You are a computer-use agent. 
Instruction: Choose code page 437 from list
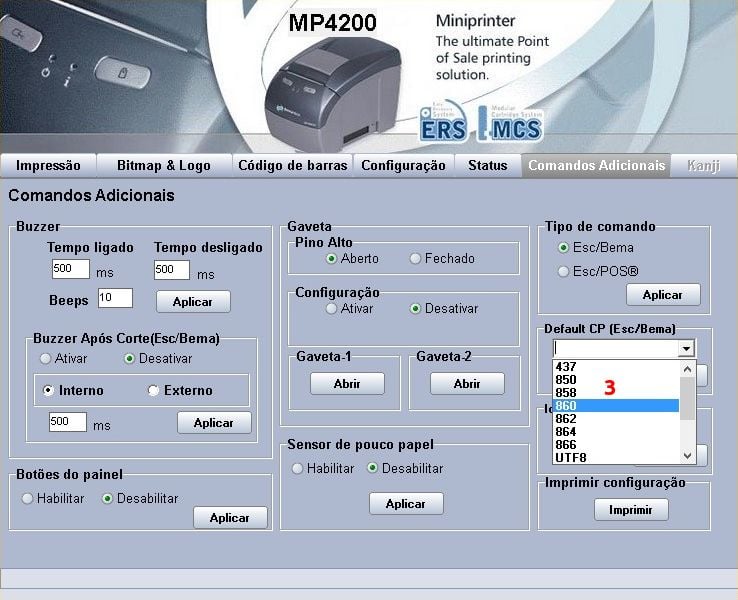[x=616, y=367]
